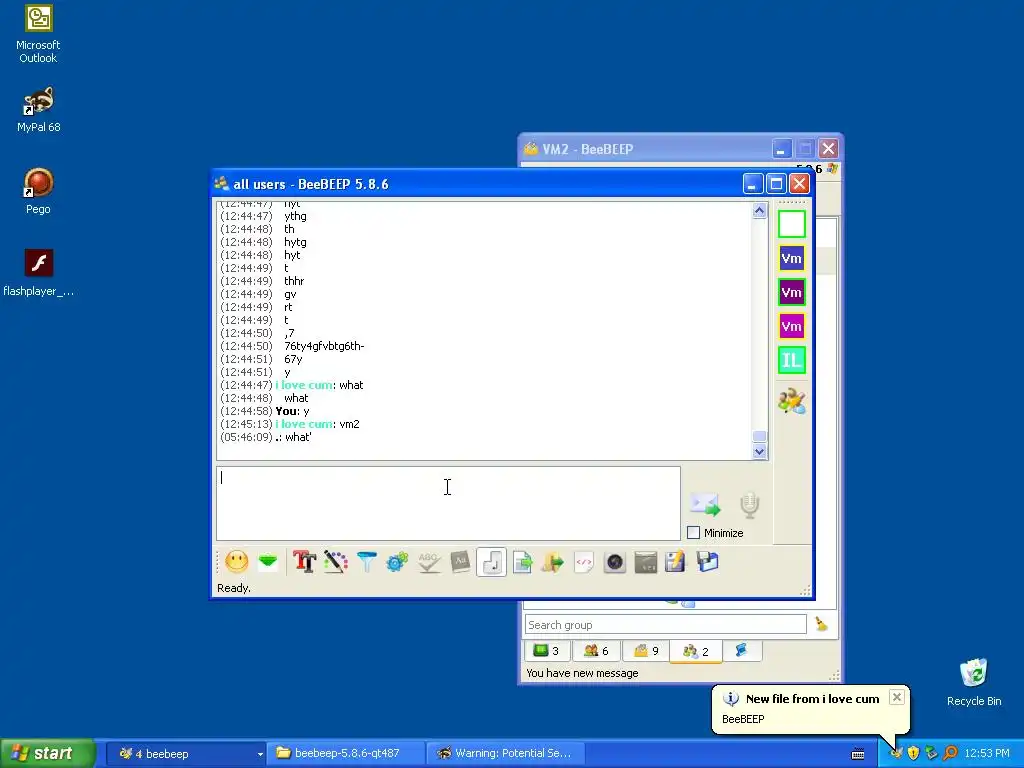
Task: Click the chat scrollbar thumb
Action: point(759,436)
